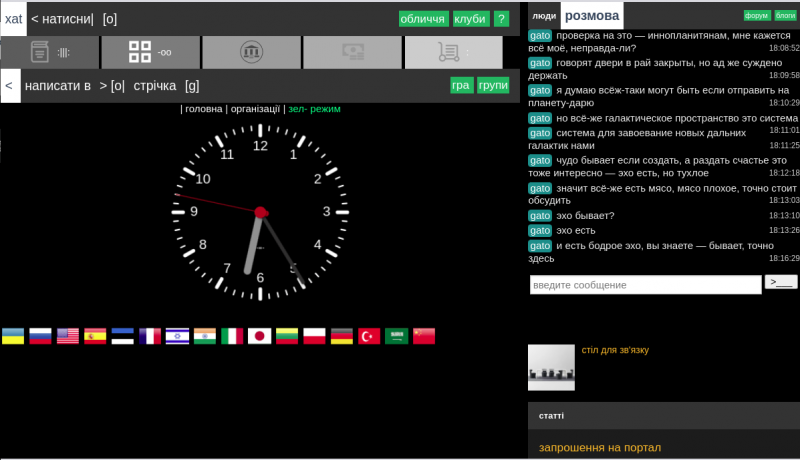Select the German flag language
This screenshot has width=800, height=460.
[342, 336]
